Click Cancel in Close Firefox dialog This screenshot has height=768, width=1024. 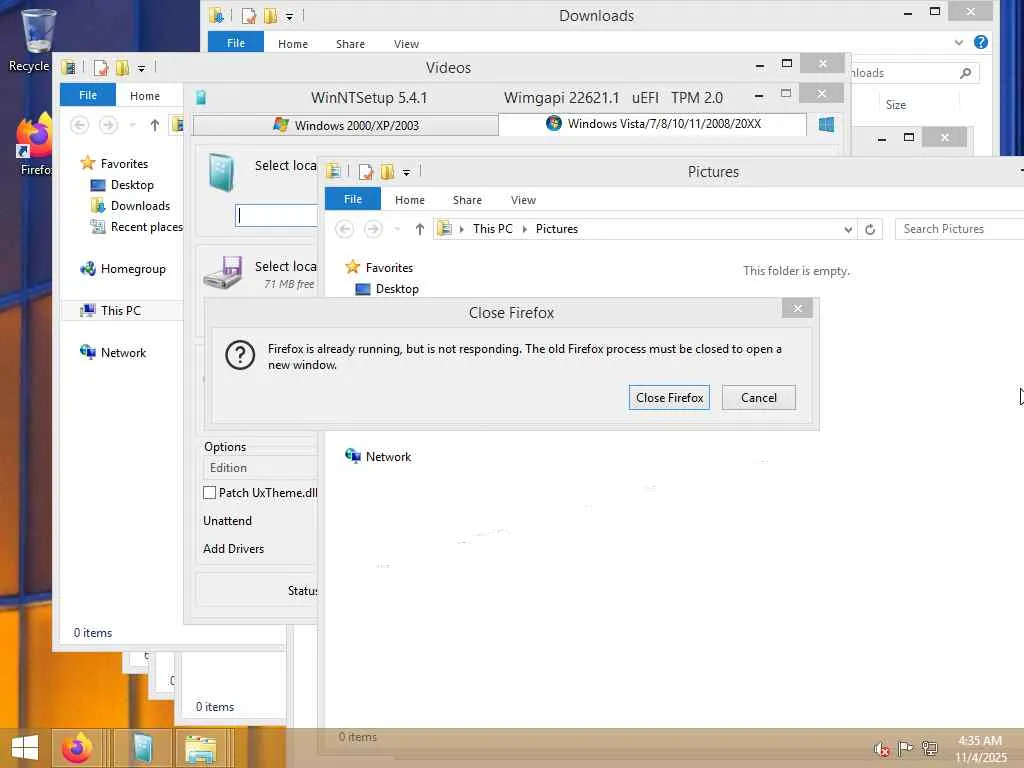coord(758,398)
